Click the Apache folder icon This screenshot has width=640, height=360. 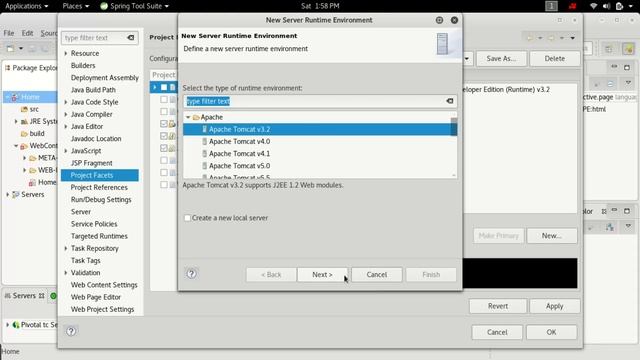coord(196,118)
